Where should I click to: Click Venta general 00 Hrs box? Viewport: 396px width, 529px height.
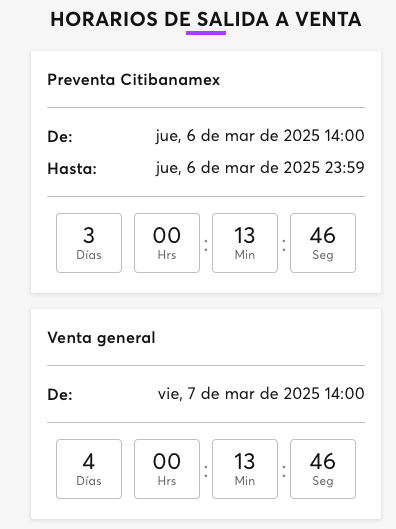tap(167, 469)
